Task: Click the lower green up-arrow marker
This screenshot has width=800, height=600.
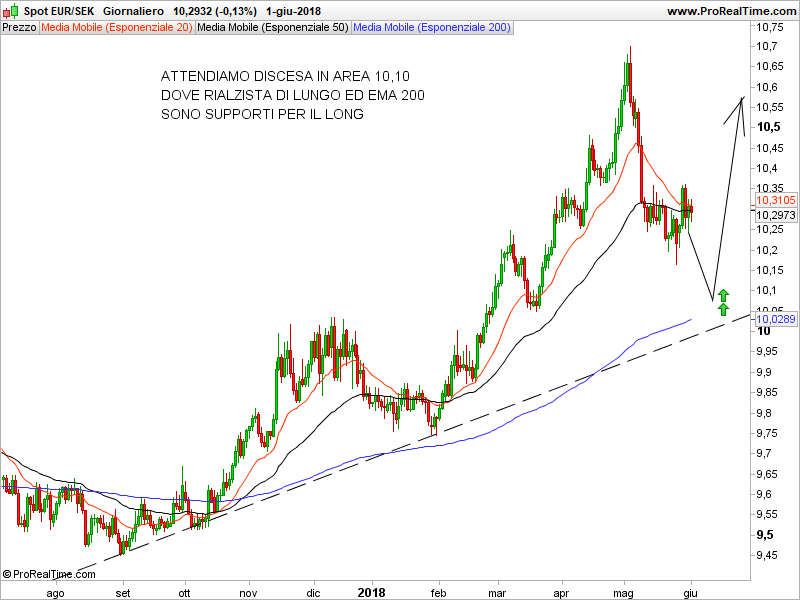Action: click(724, 309)
